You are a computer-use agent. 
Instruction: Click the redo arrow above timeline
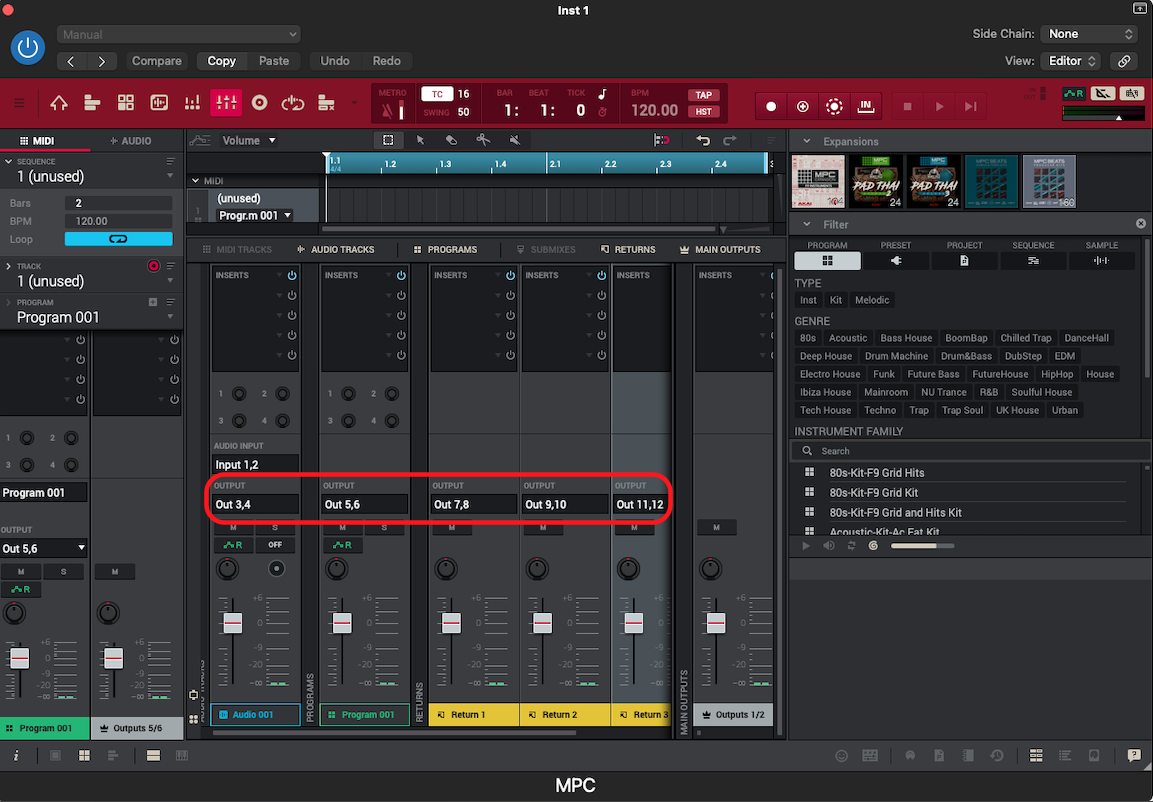729,140
